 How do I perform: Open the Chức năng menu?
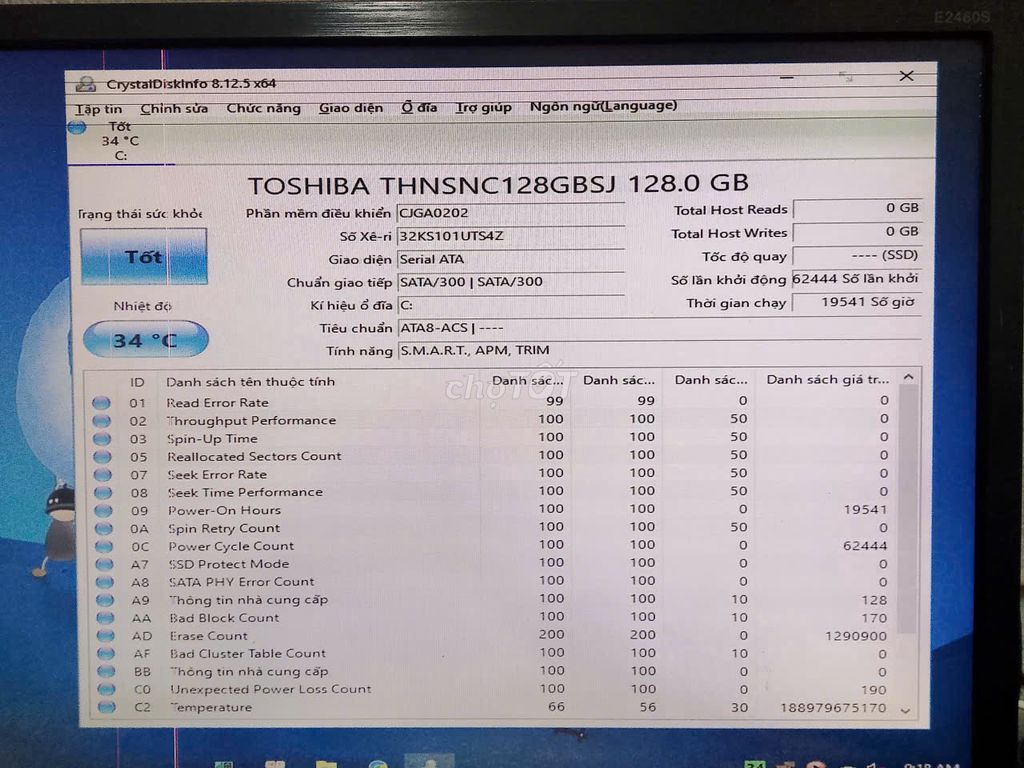263,108
